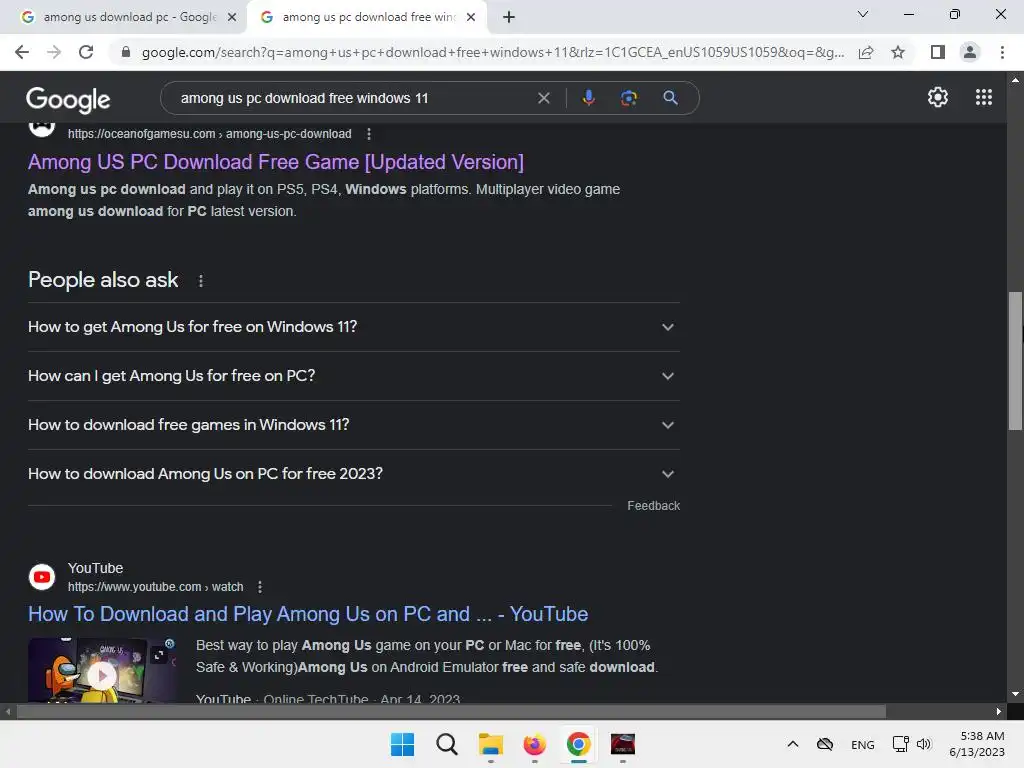Launch Firefox from taskbar
1024x768 pixels.
point(534,744)
